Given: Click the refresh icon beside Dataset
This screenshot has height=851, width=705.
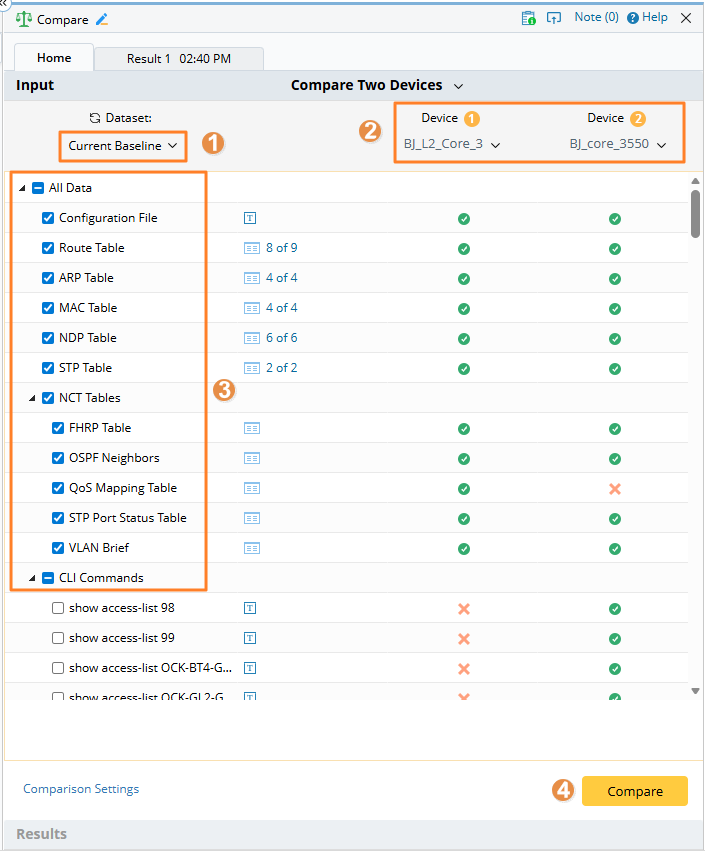Looking at the screenshot, I should (x=95, y=118).
